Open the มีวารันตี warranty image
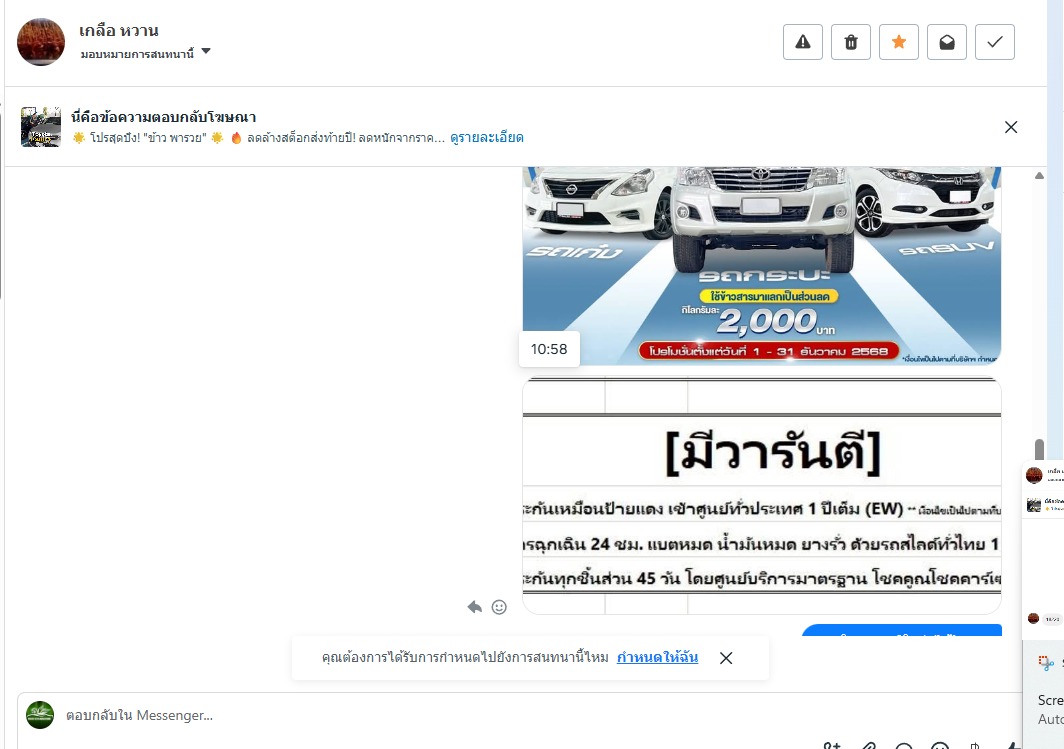1064x749 pixels. pos(761,496)
